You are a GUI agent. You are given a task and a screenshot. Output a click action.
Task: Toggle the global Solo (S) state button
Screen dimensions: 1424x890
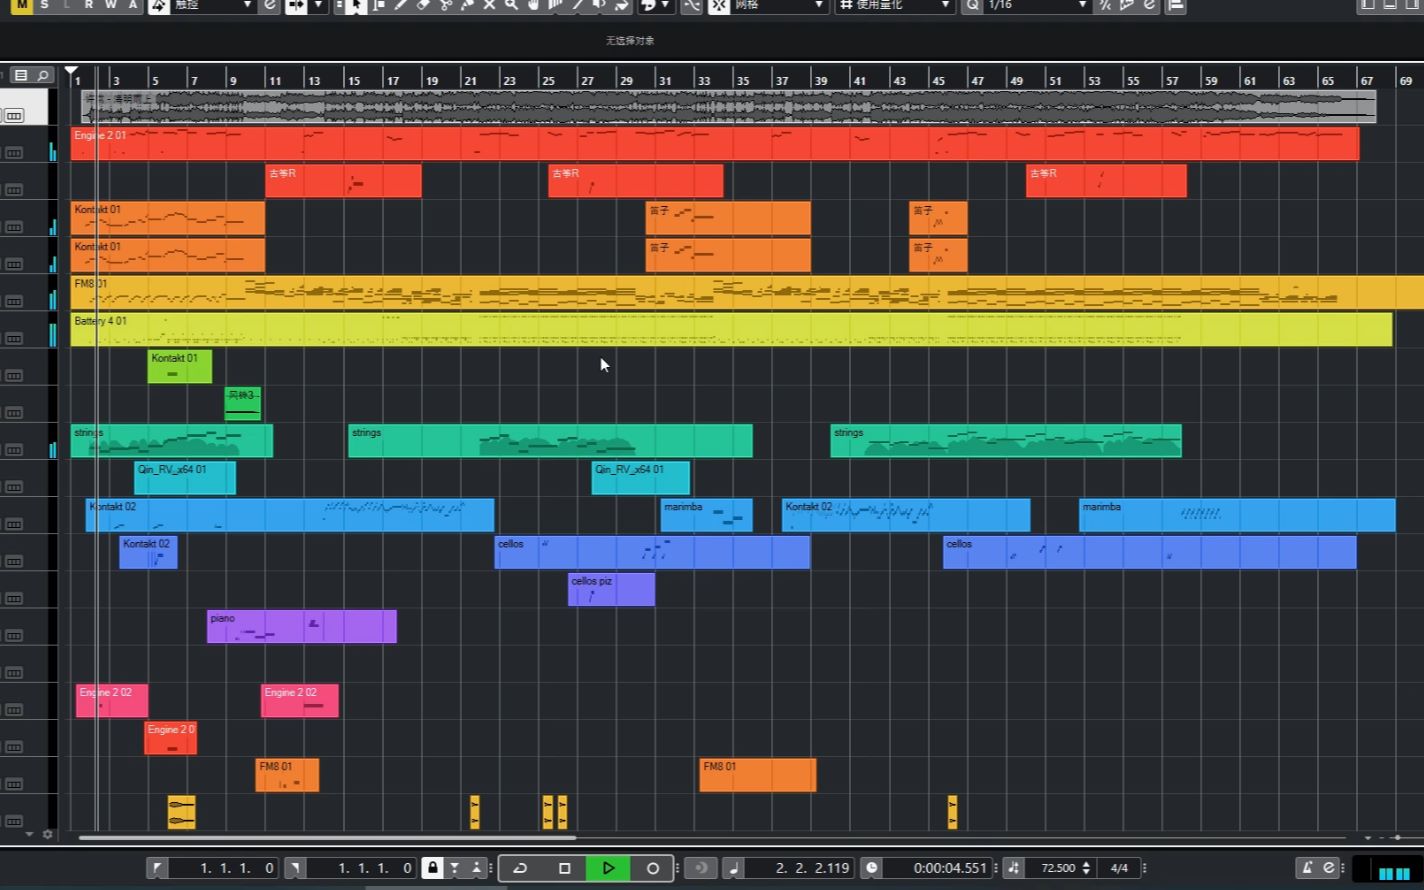[x=44, y=5]
